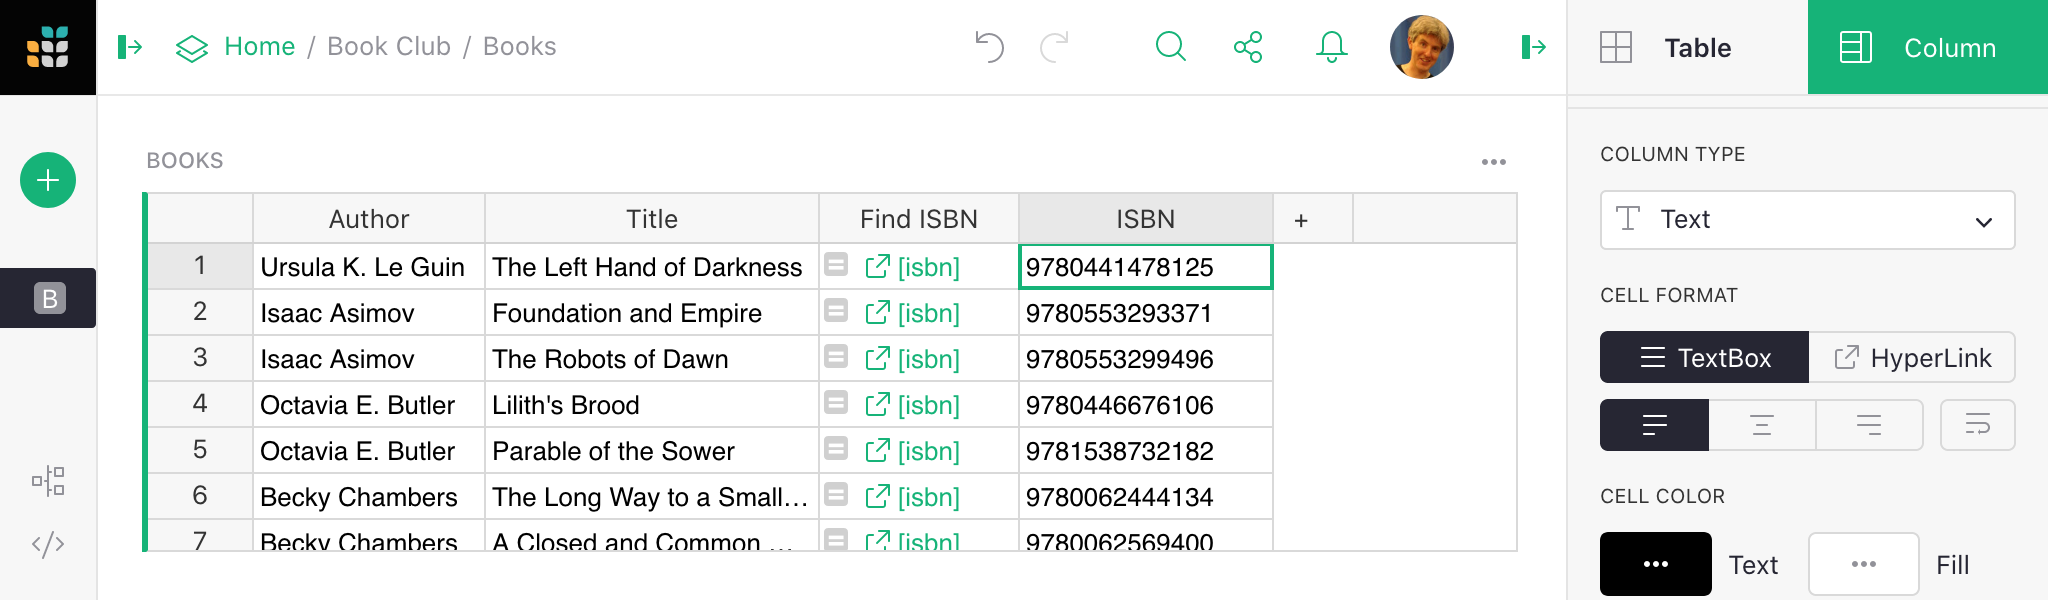Open the Code View icon in sidebar
The image size is (2048, 600).
pos(48,544)
